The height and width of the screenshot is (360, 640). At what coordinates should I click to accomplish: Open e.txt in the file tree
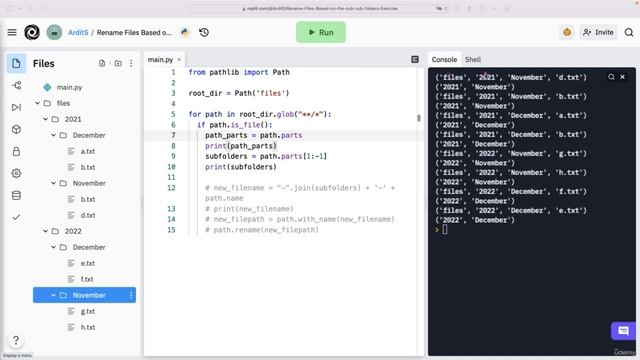[x=87, y=263]
